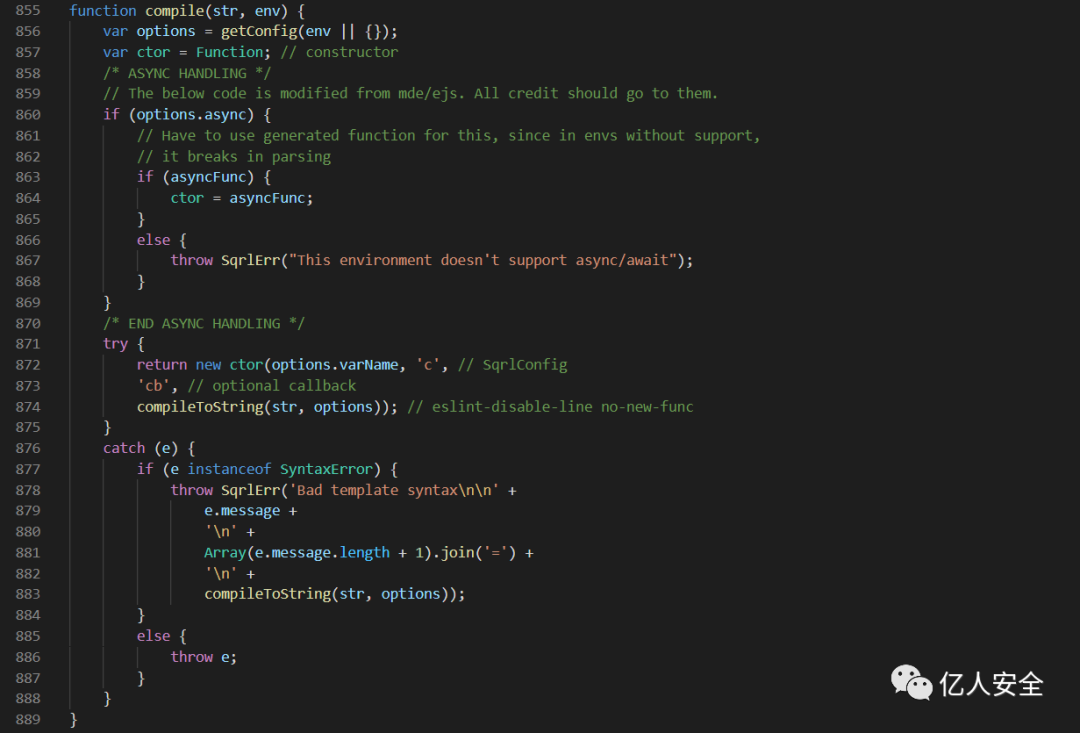Click the "try" keyword on line 871
1080x733 pixels.
pos(115,344)
